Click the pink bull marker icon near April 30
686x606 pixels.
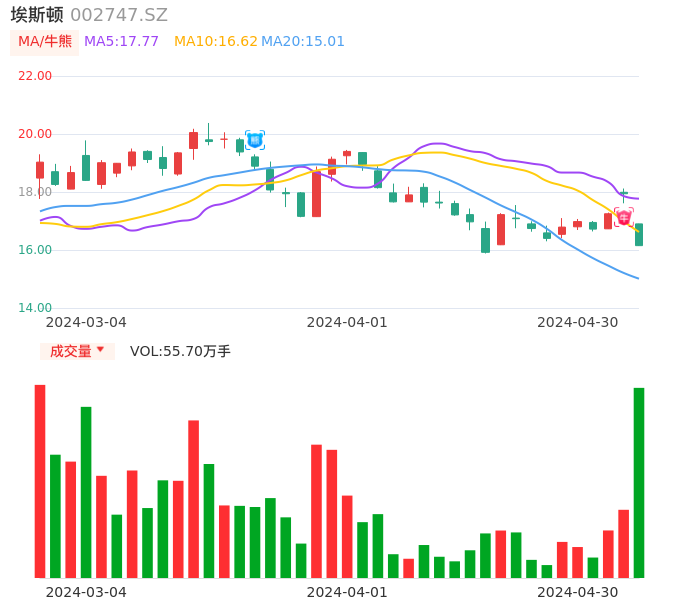(x=624, y=217)
